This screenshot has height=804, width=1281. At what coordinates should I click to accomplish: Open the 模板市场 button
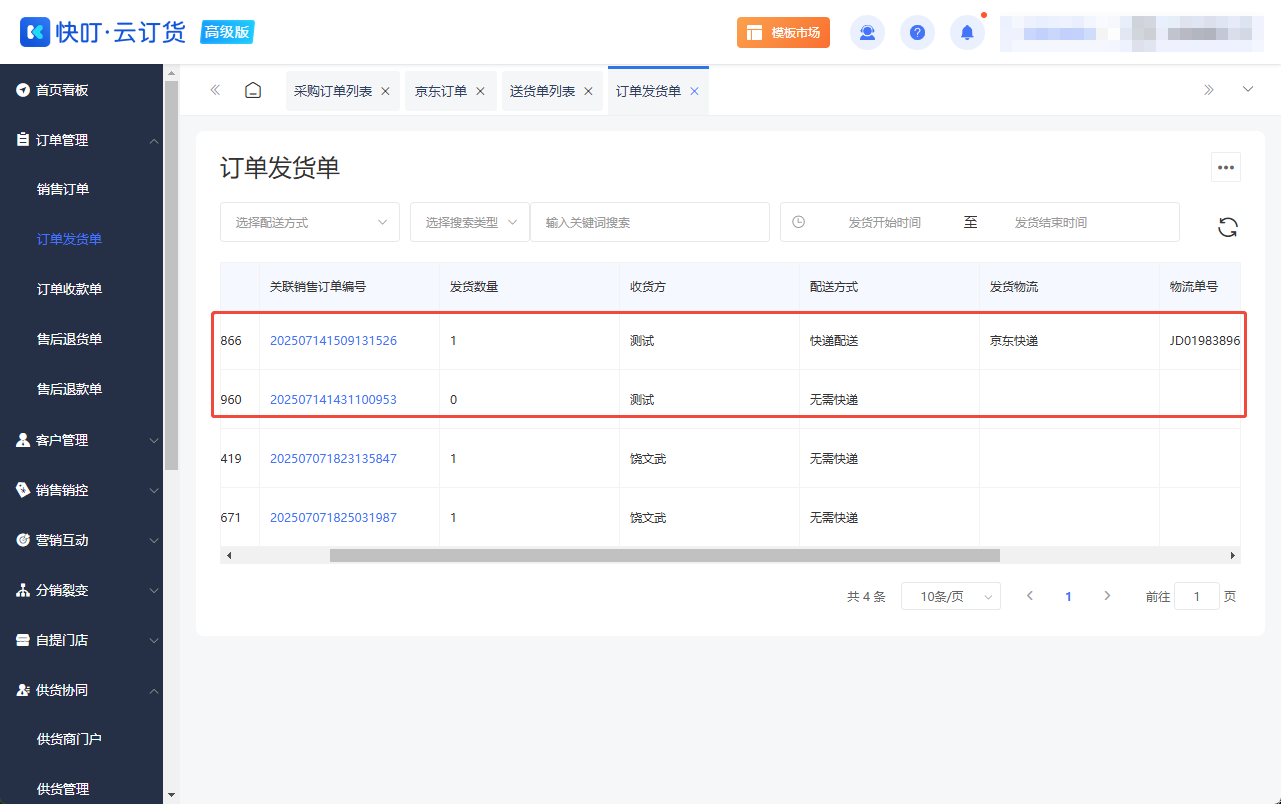(x=783, y=32)
